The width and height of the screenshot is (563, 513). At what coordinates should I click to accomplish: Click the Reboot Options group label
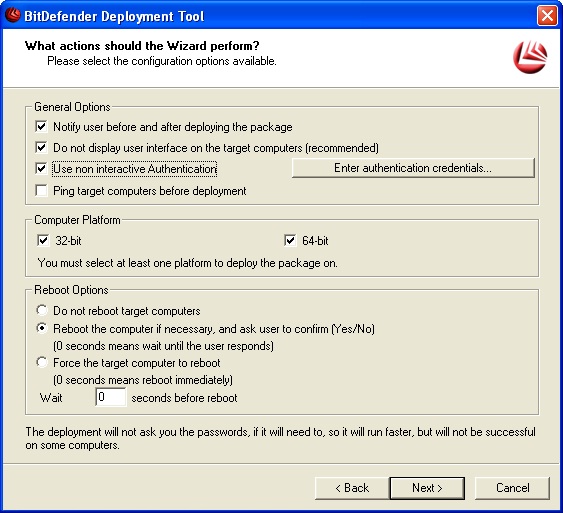click(71, 290)
